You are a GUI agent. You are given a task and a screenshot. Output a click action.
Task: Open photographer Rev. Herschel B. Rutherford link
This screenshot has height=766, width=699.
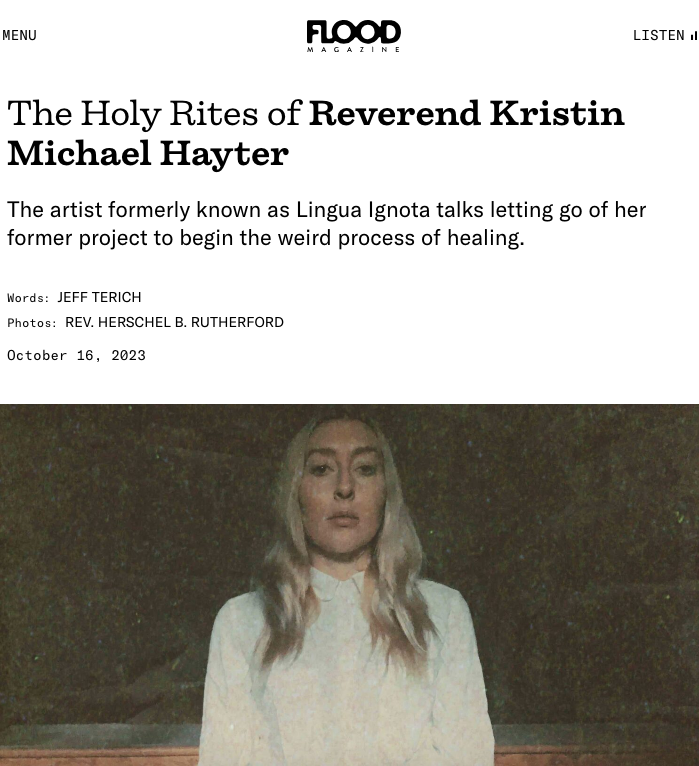174,322
